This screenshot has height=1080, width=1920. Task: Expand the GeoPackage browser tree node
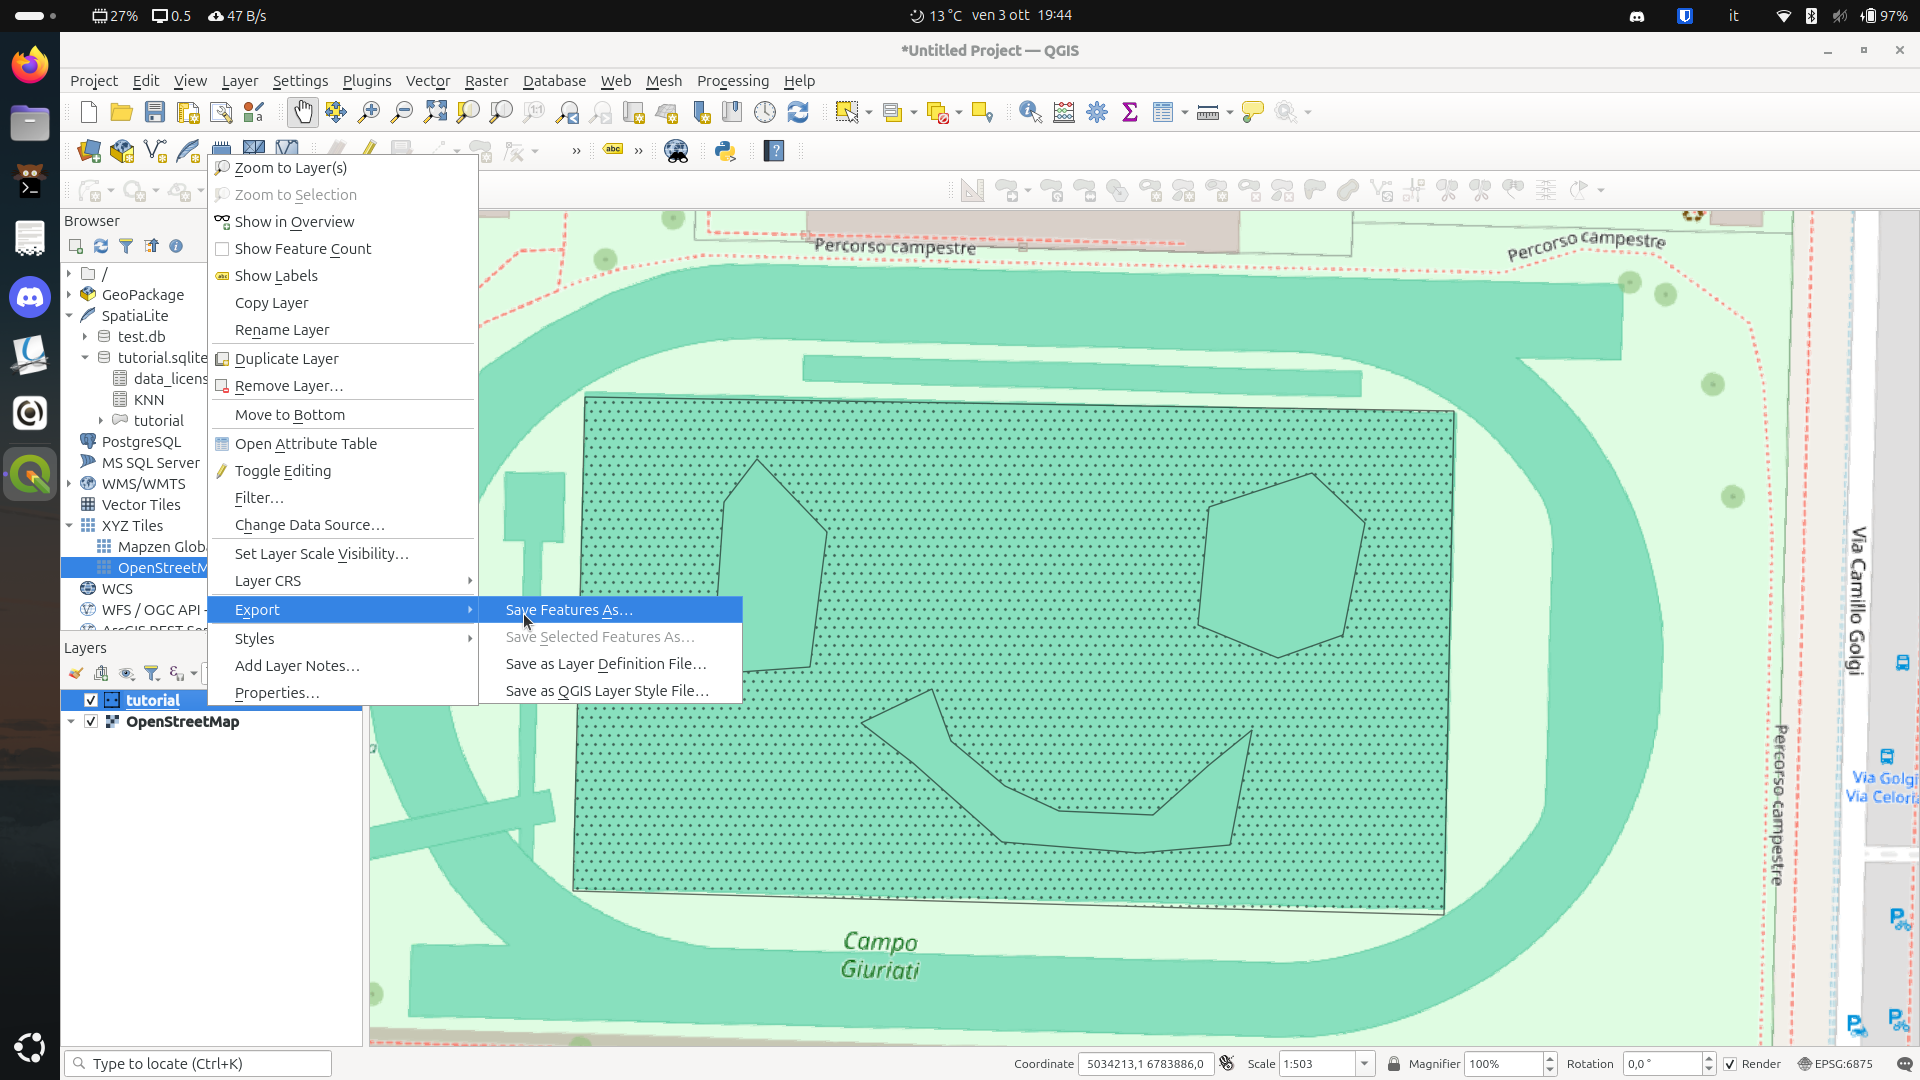69,295
